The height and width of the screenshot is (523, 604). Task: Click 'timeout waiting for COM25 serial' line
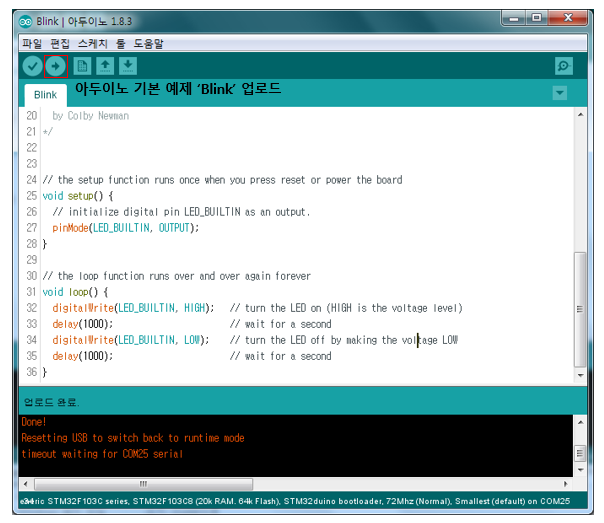(x=102, y=454)
